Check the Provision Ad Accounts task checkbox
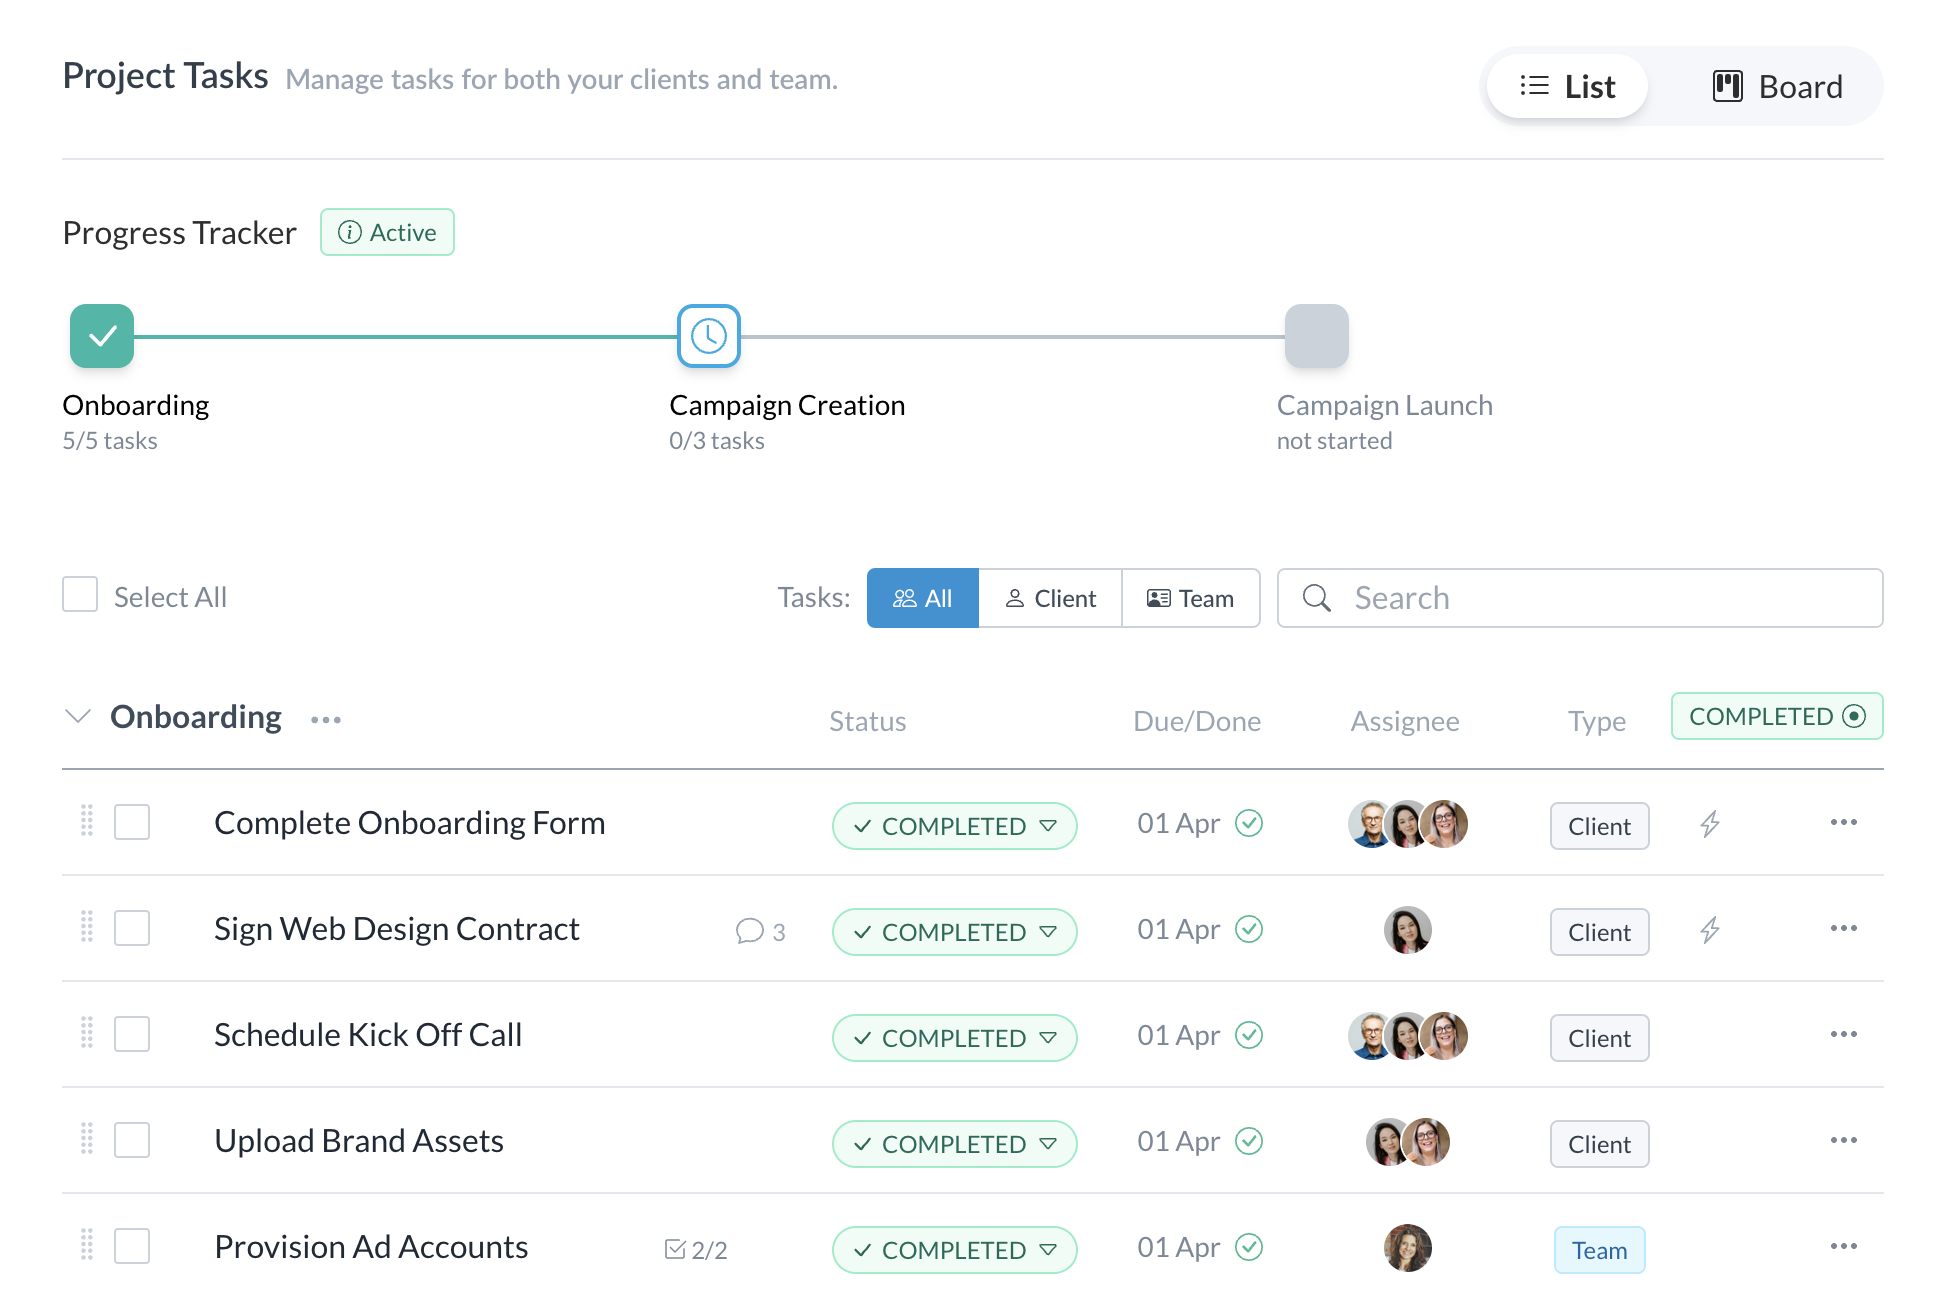 coord(132,1246)
